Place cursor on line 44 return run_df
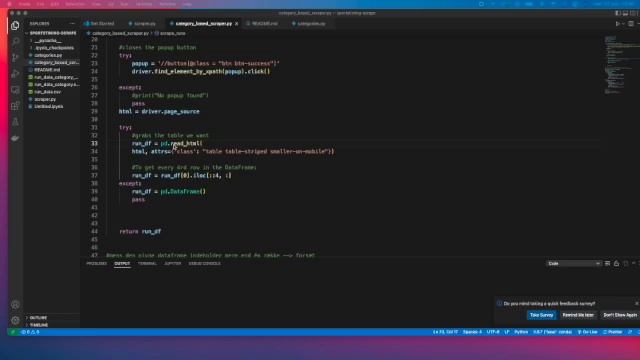 coord(140,231)
